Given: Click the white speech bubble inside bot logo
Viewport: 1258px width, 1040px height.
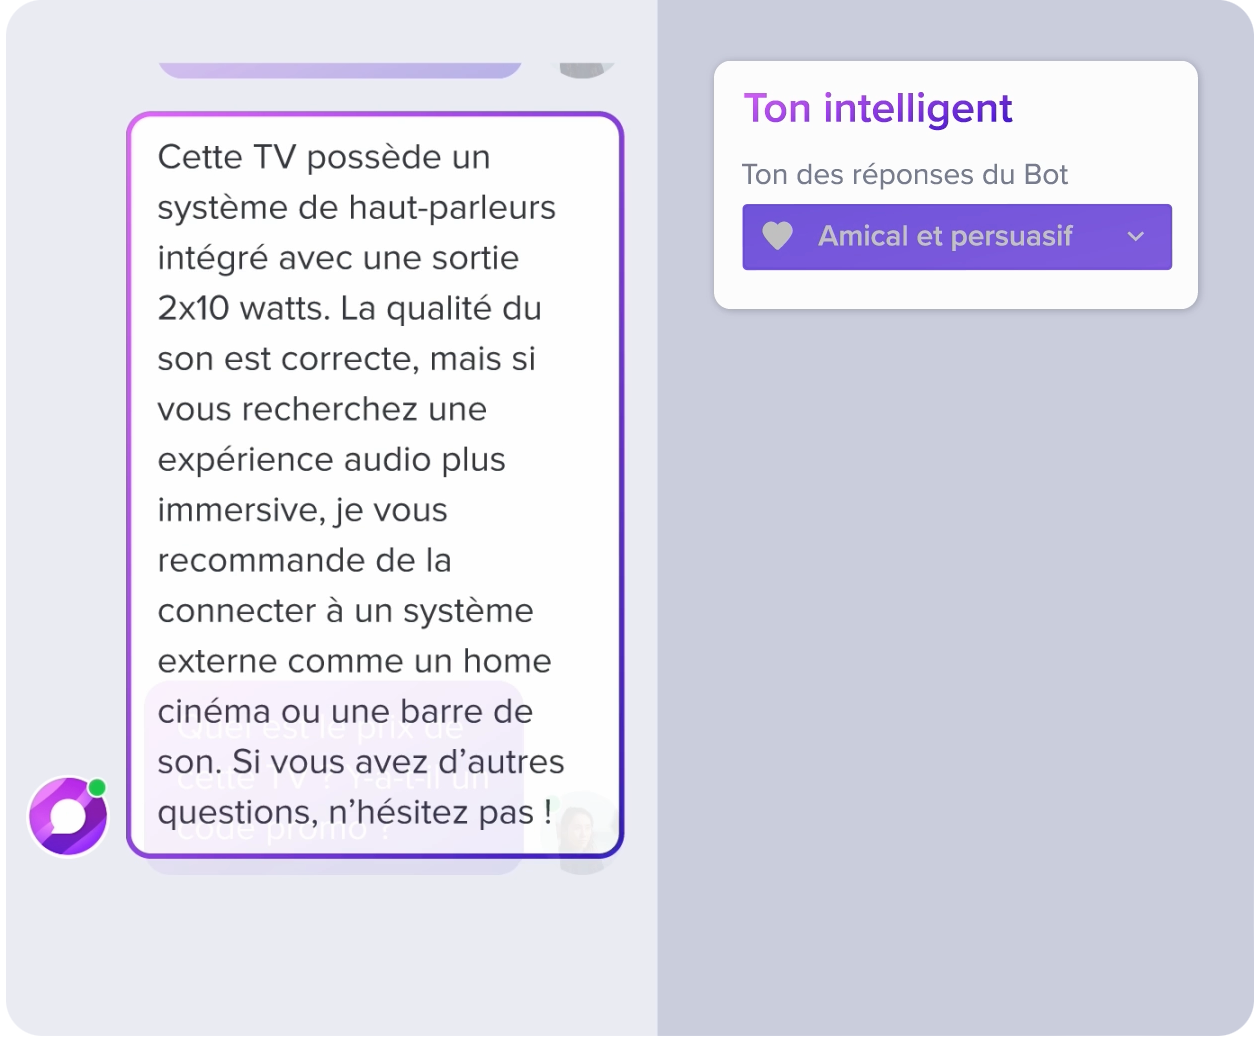Looking at the screenshot, I should point(68,816).
